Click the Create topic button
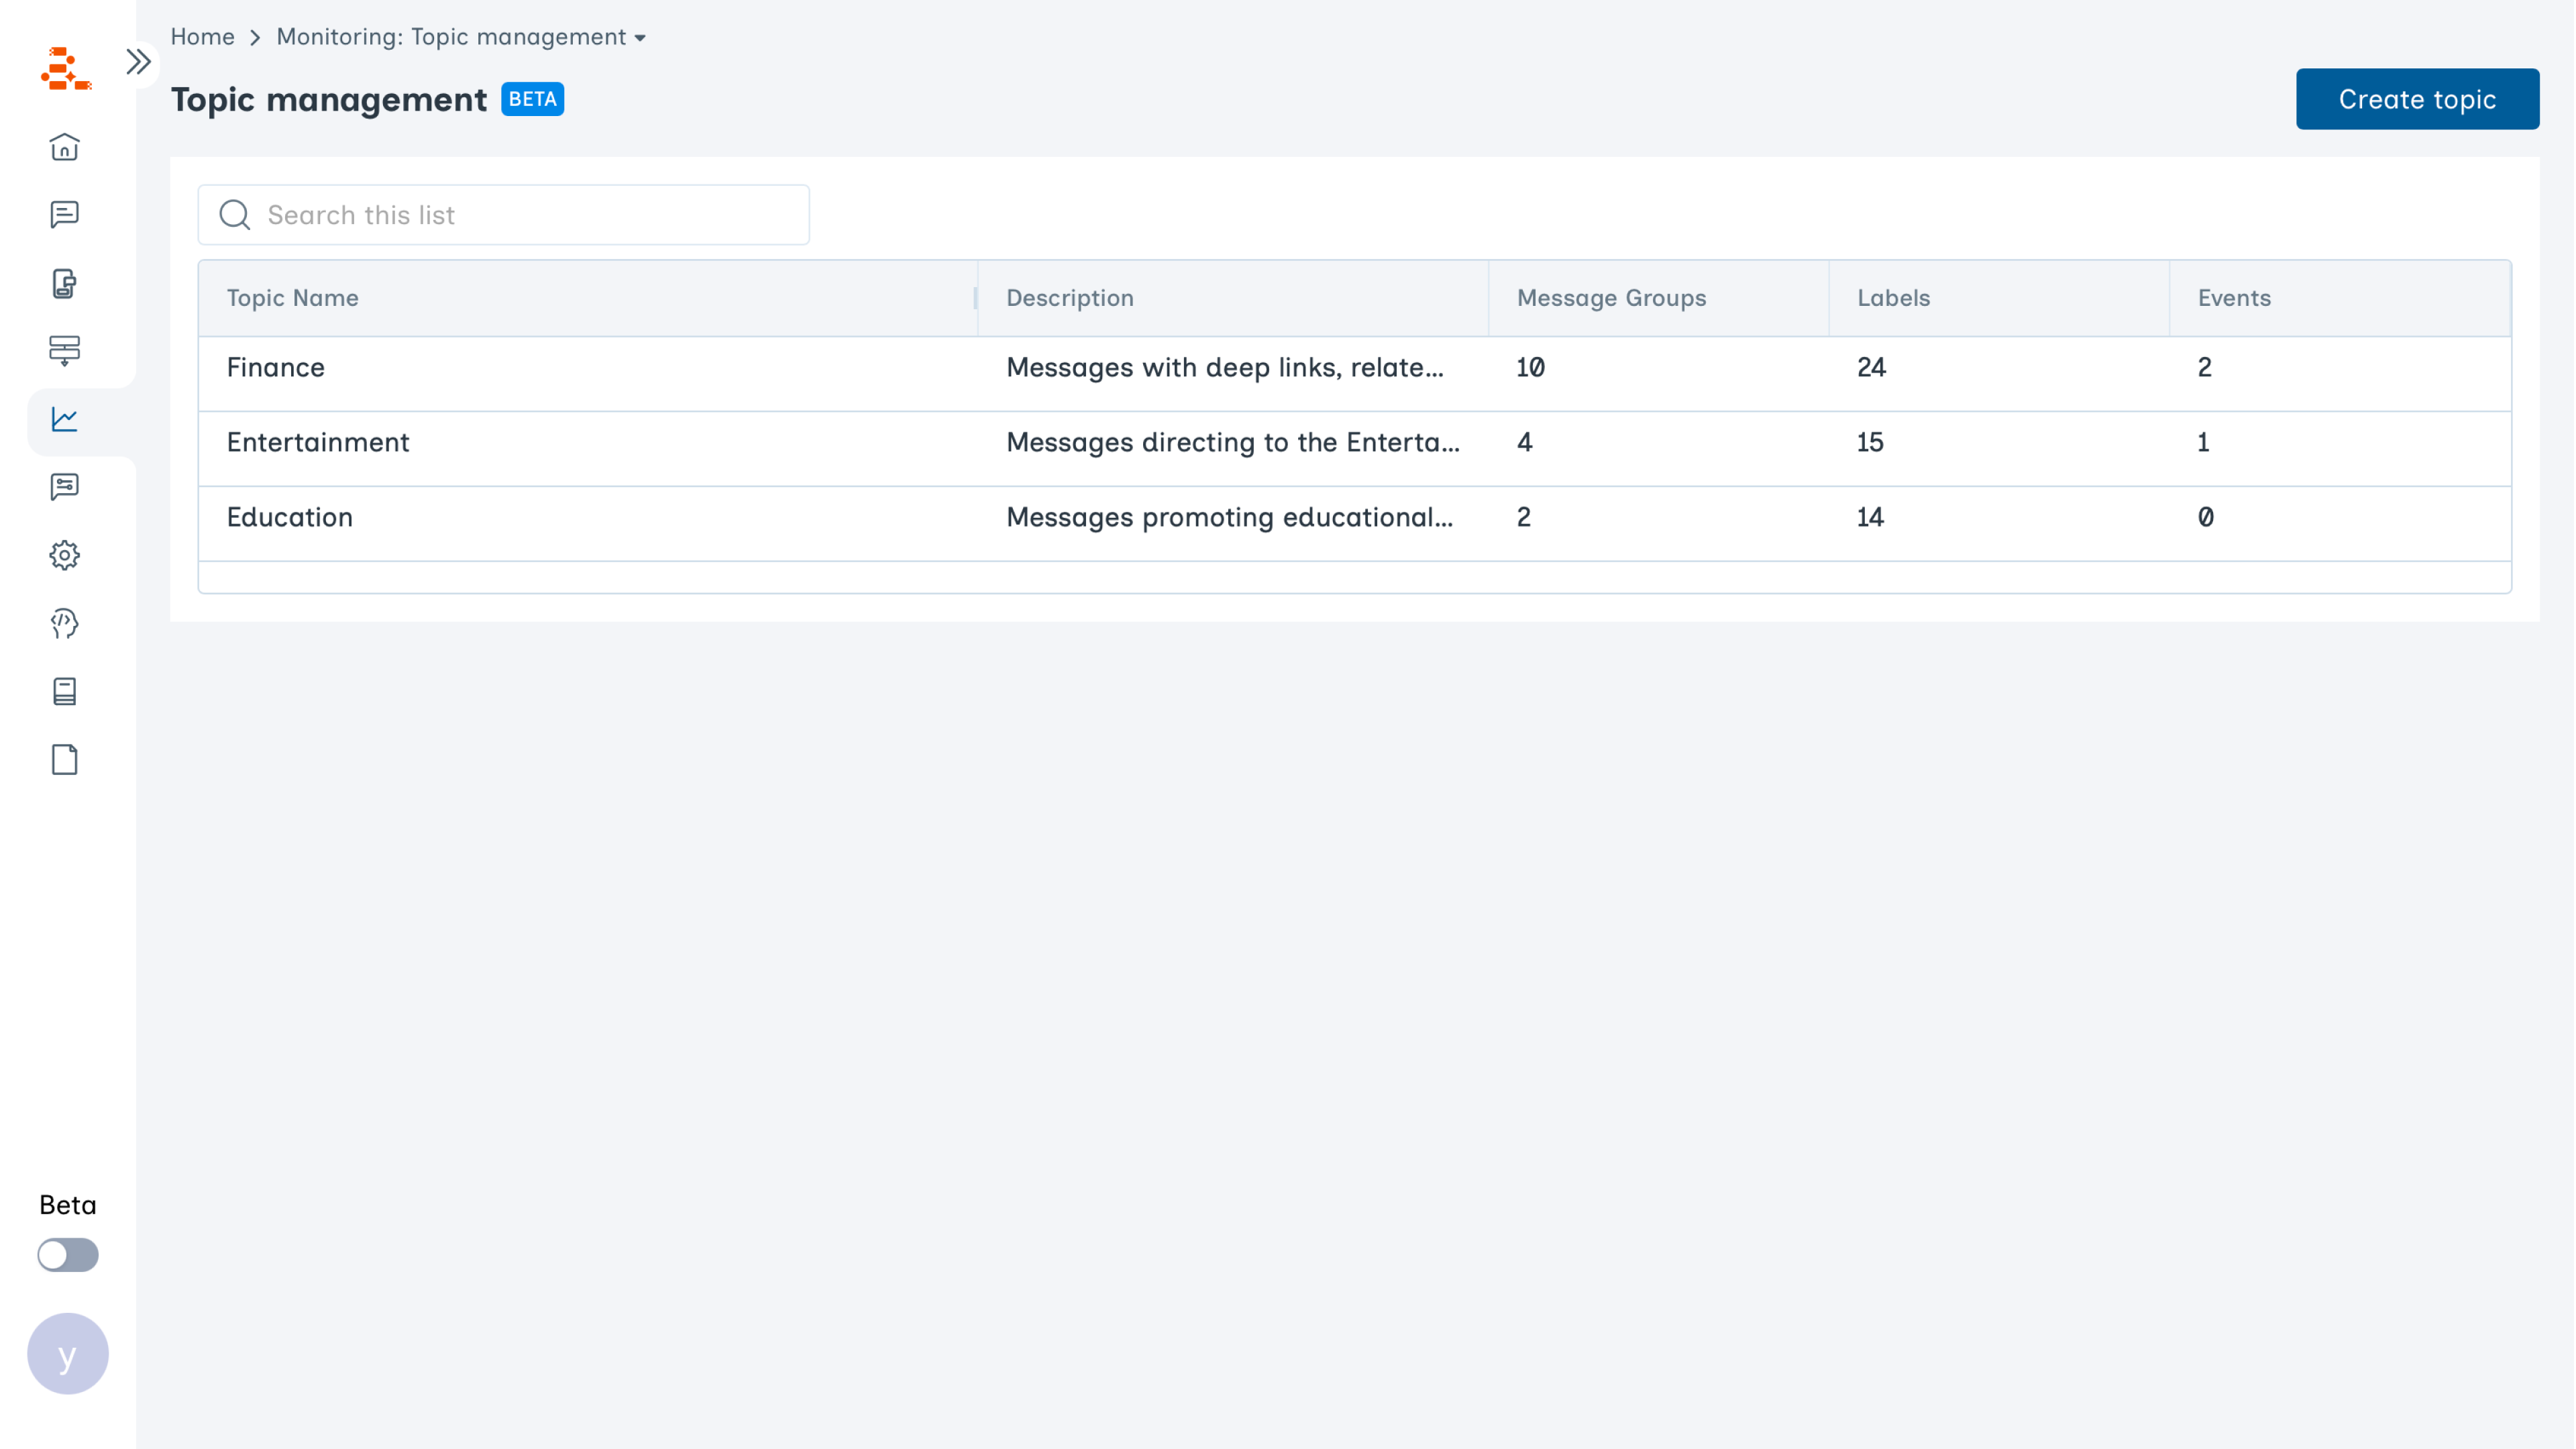The image size is (2576, 1449). point(2416,99)
